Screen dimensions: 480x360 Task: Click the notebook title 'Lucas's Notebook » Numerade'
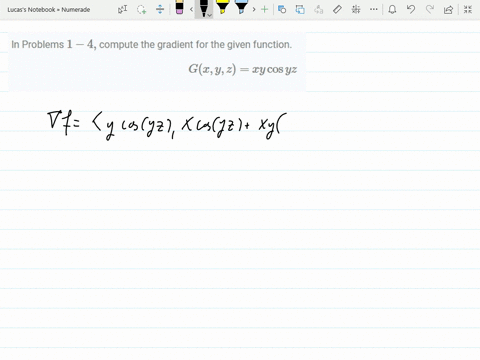click(x=49, y=10)
